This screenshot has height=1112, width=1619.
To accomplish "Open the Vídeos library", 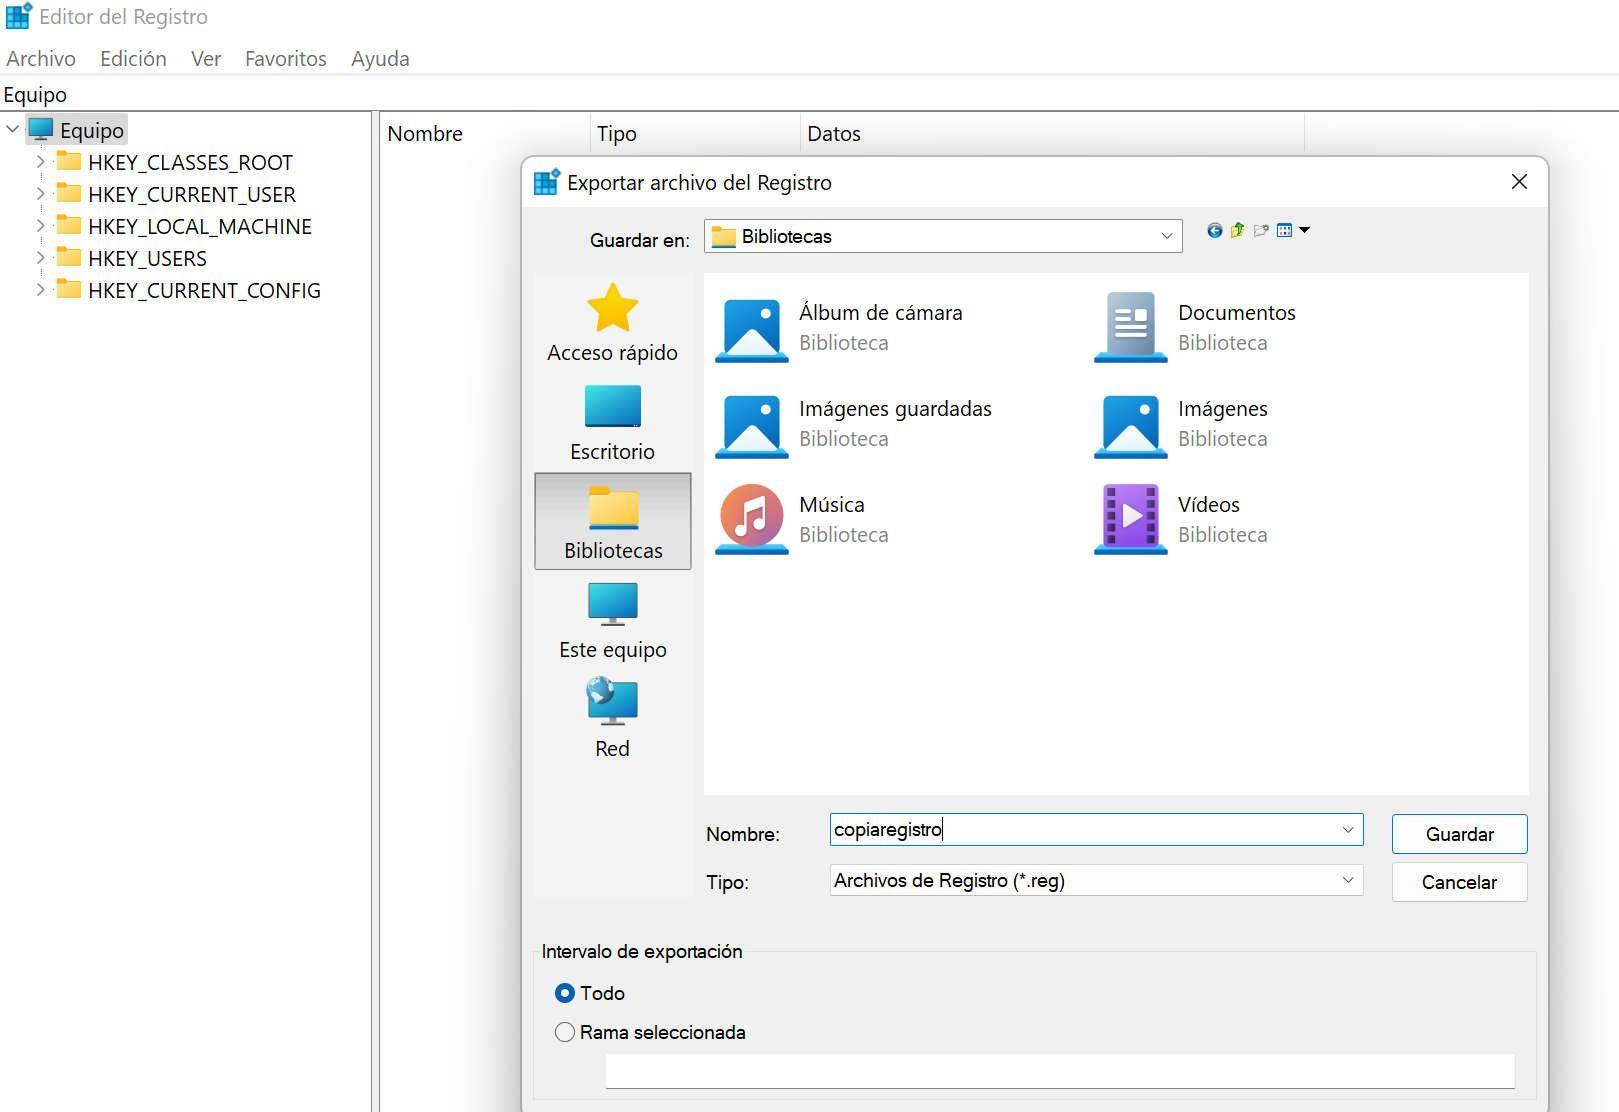I will (x=1130, y=518).
